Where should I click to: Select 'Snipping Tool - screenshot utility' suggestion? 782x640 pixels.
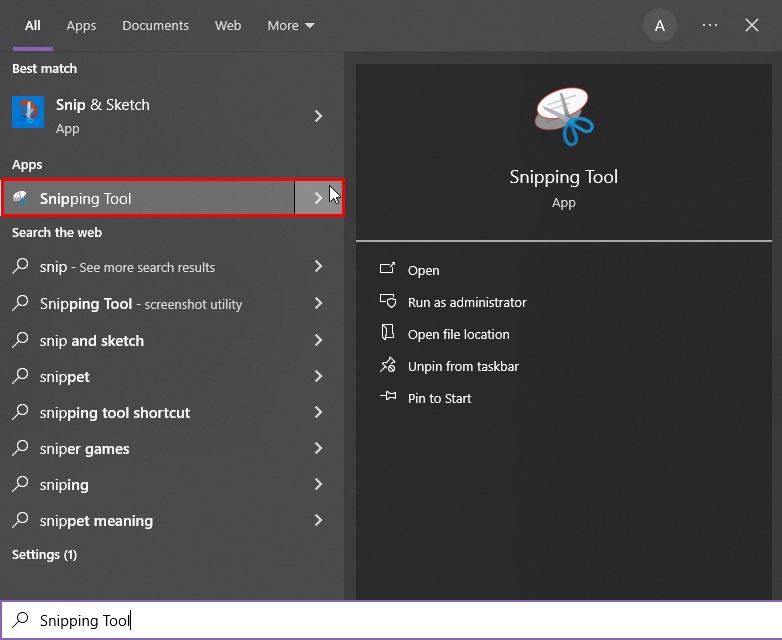tap(141, 304)
